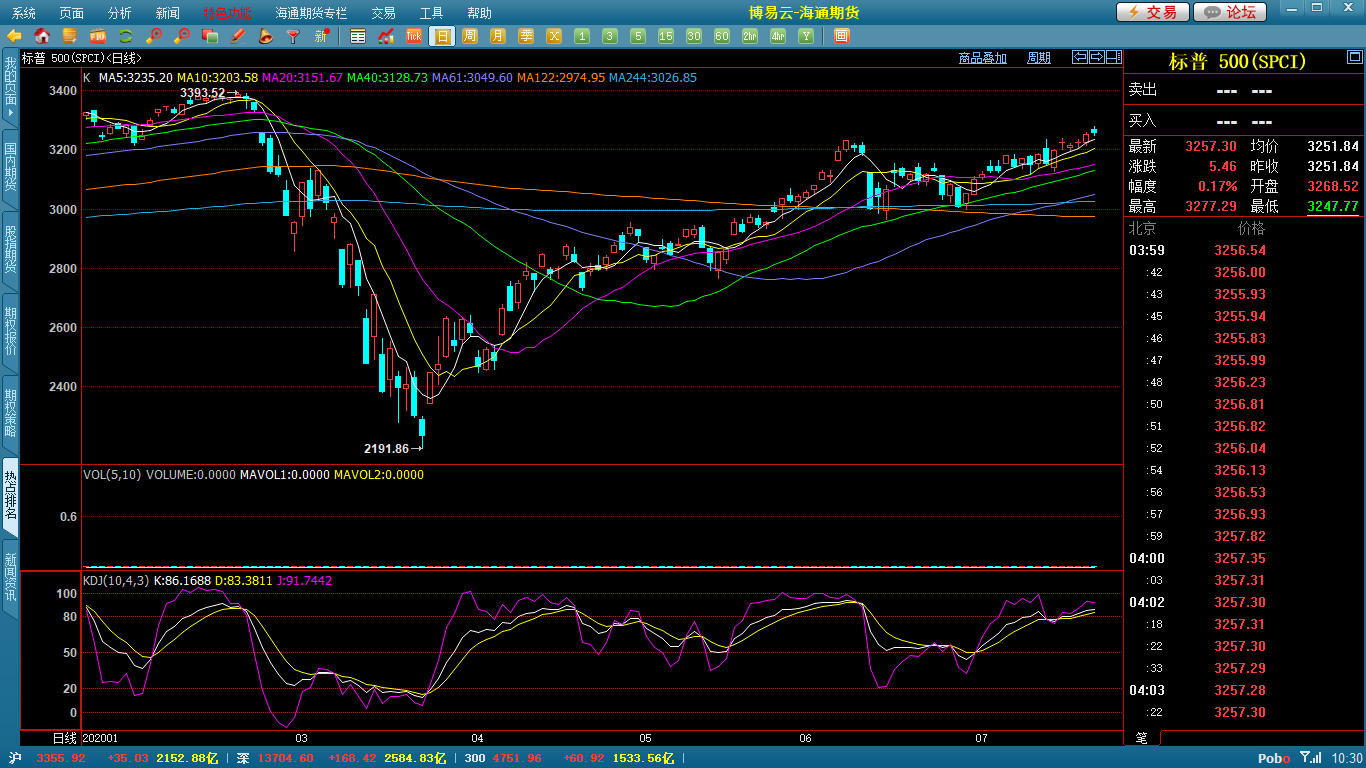
Task: Click the F10 info toolbar icon
Action: pyautogui.click(x=98, y=36)
